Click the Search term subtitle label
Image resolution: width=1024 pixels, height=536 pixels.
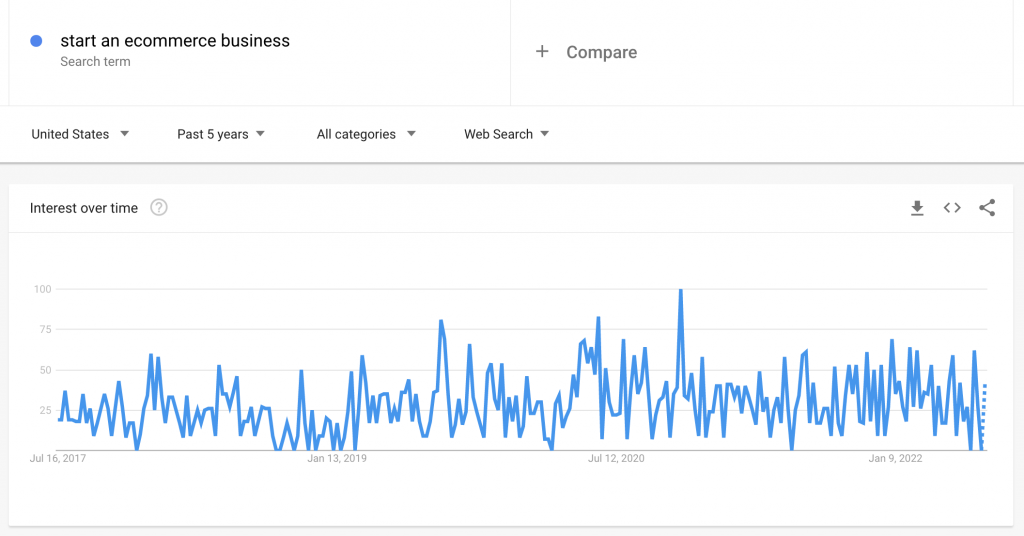click(95, 62)
